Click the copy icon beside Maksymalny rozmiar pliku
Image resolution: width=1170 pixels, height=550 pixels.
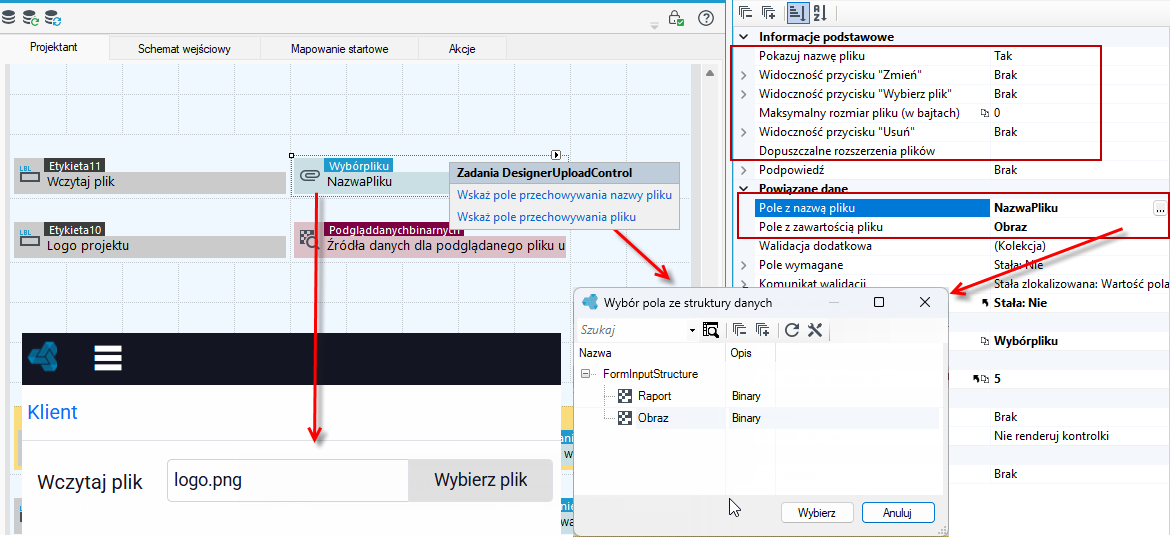pyautogui.click(x=984, y=113)
